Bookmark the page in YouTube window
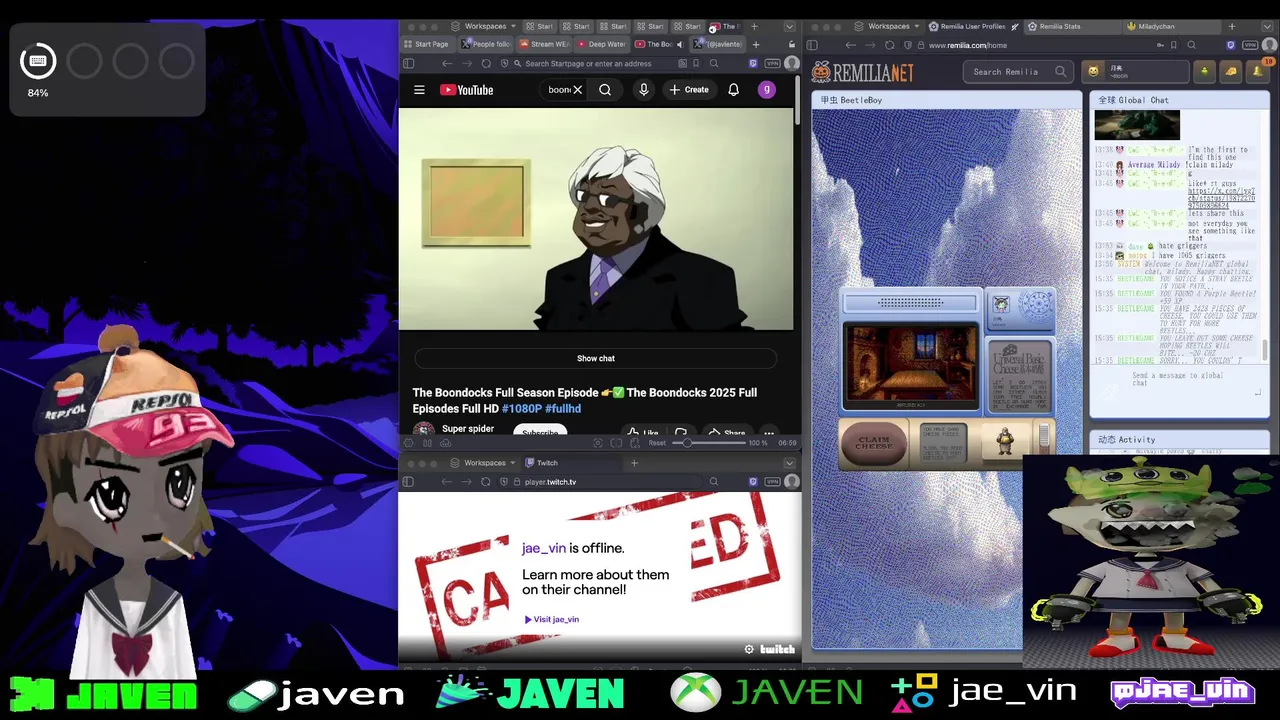1280x720 pixels. click(x=696, y=63)
